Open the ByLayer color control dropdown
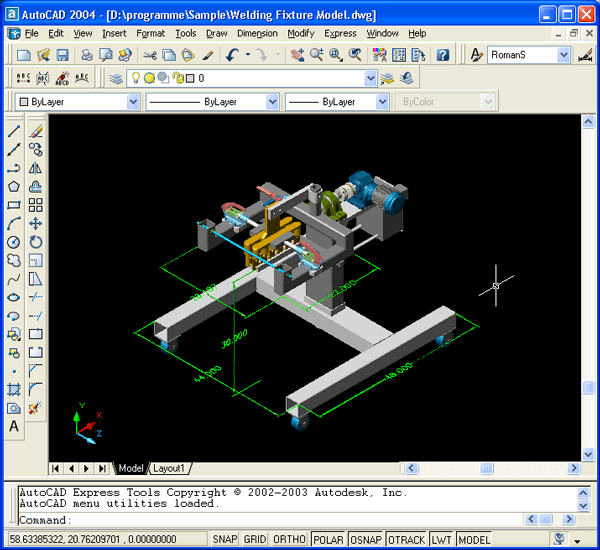The width and height of the screenshot is (600, 550). (133, 102)
